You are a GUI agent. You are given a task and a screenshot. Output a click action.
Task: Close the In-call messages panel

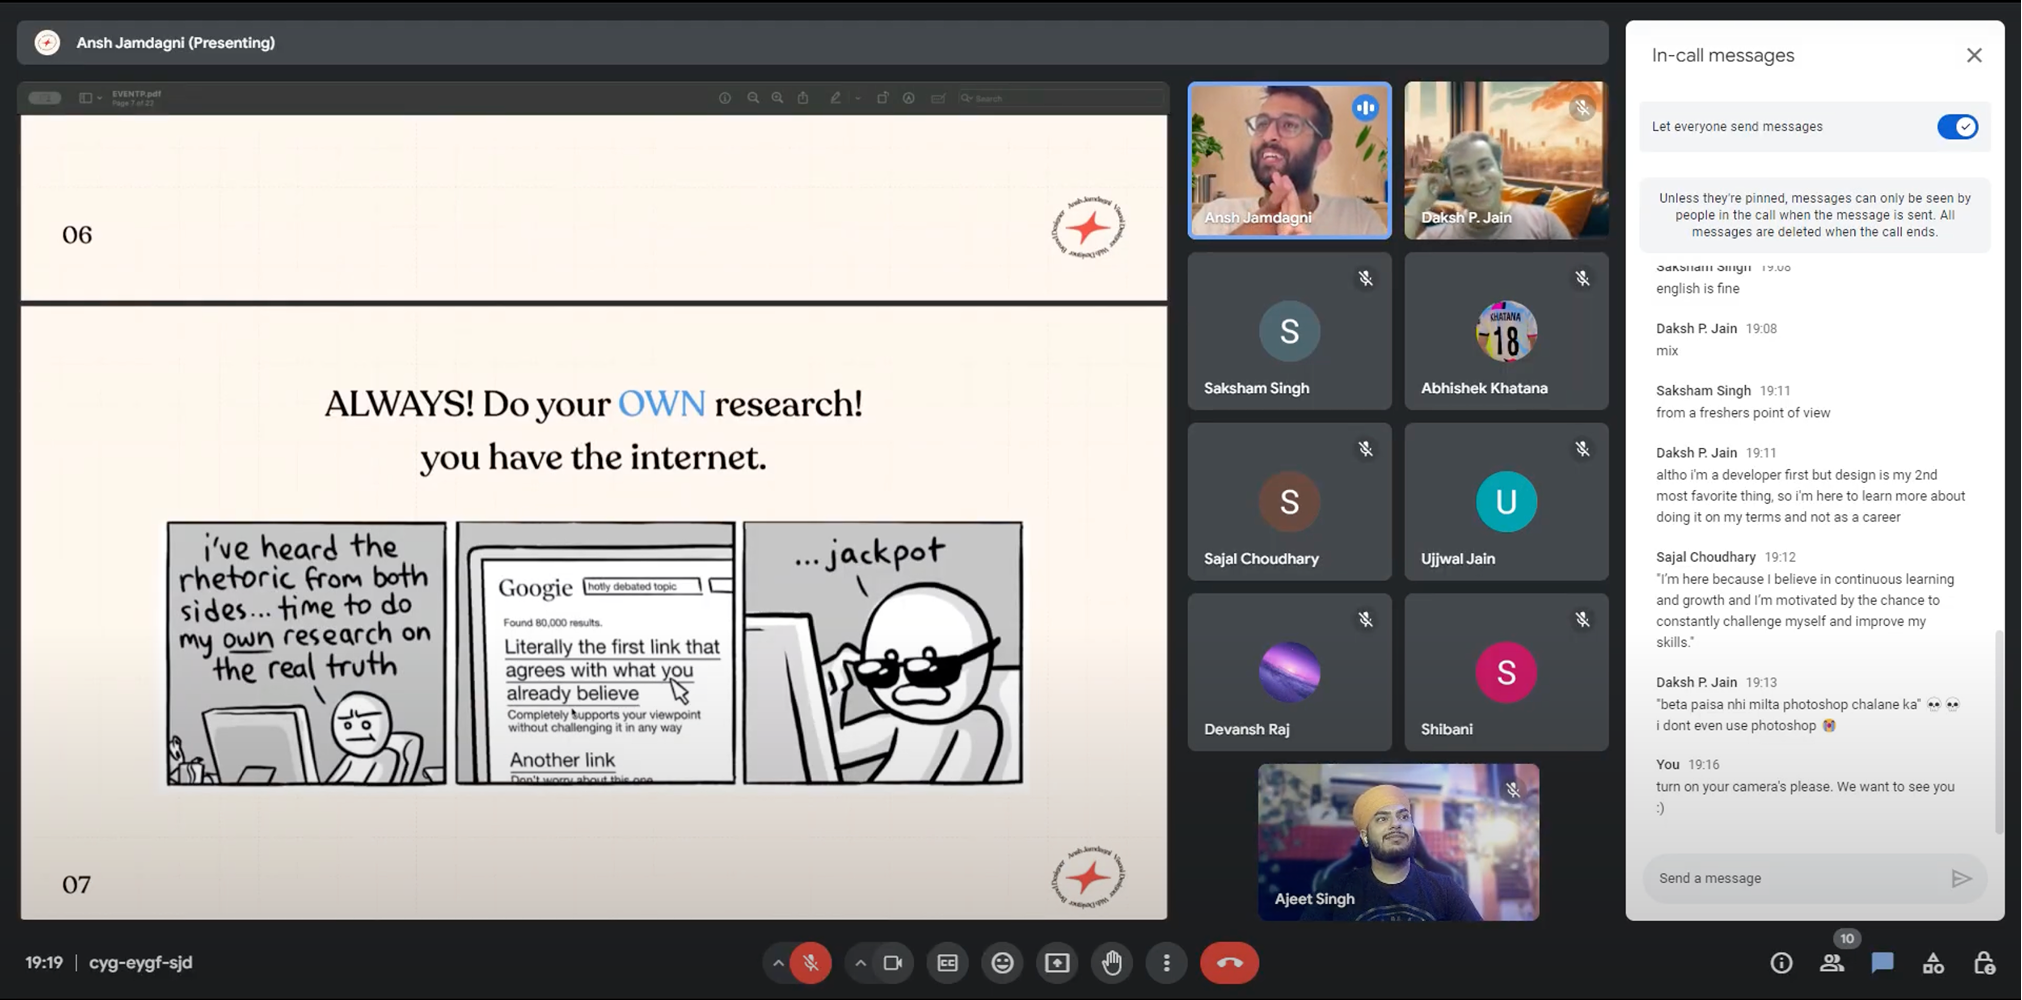1974,56
